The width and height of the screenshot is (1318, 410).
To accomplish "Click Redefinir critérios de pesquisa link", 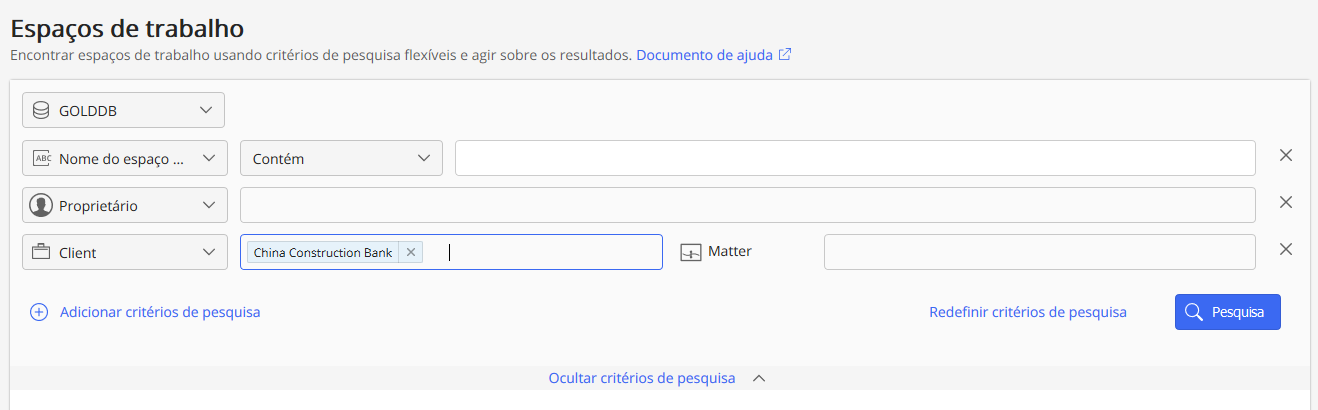I will tap(1027, 312).
